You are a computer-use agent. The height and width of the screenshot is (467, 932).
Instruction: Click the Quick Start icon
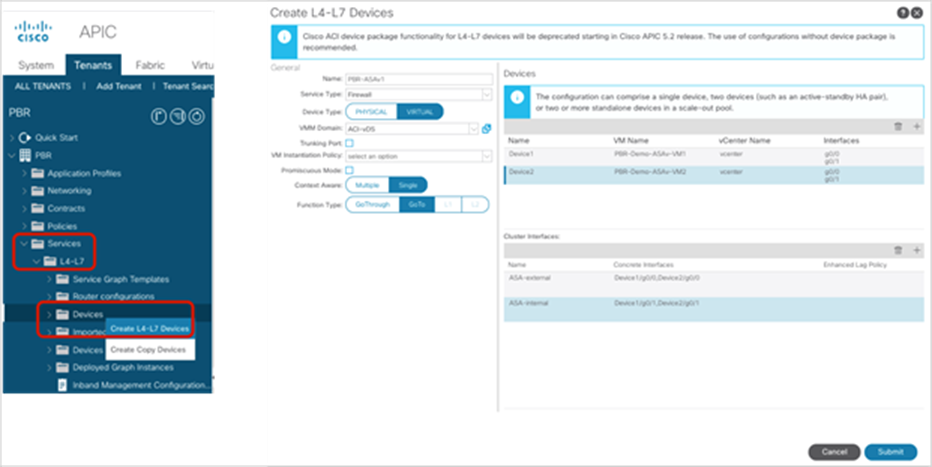(24, 138)
